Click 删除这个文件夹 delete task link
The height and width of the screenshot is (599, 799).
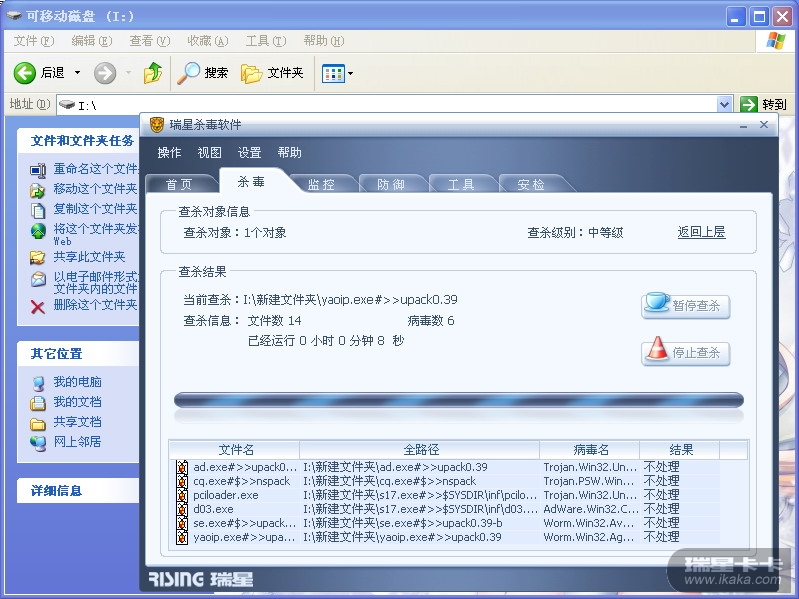96,305
